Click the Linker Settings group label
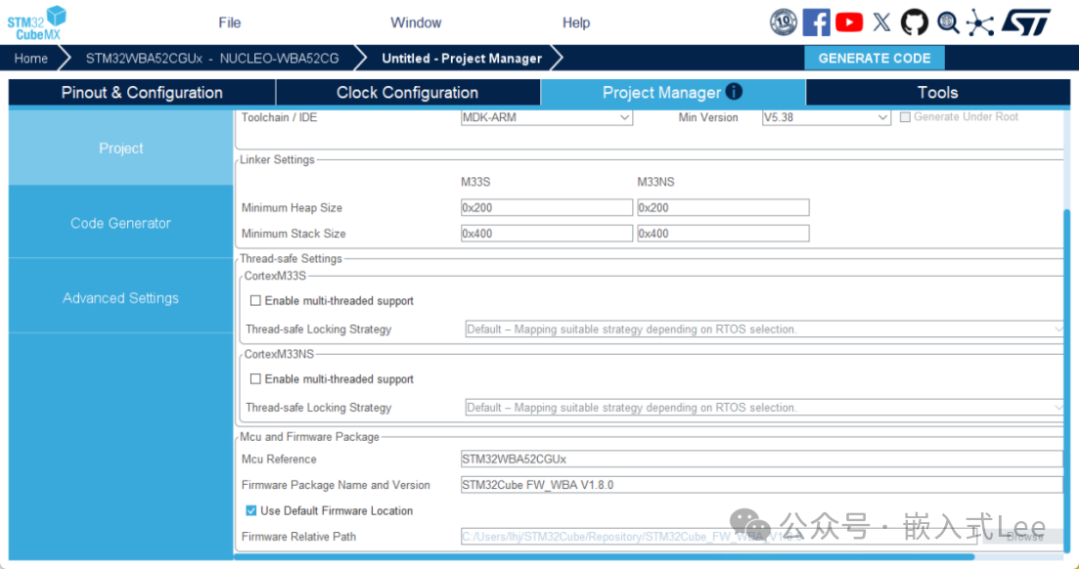The height and width of the screenshot is (569, 1080). point(277,160)
